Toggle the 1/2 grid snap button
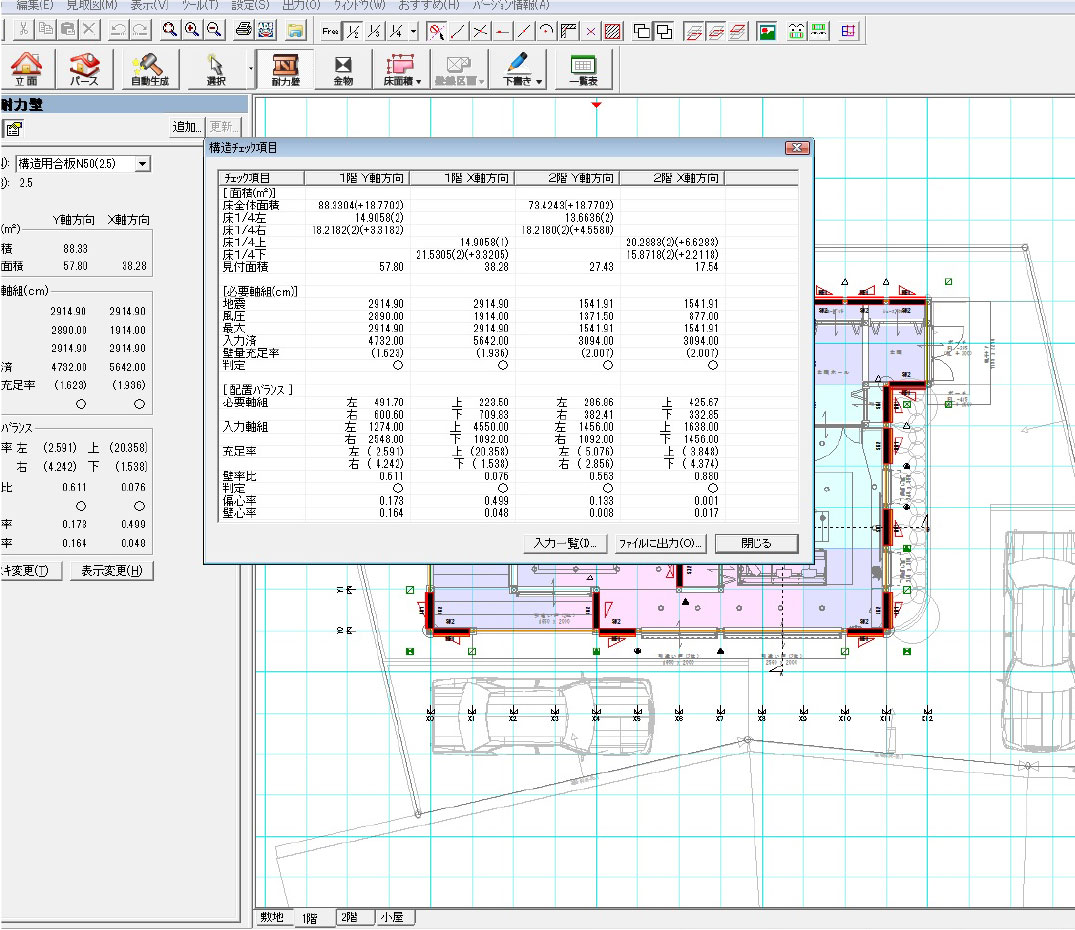Viewport: 1075px width, 930px height. coord(353,31)
